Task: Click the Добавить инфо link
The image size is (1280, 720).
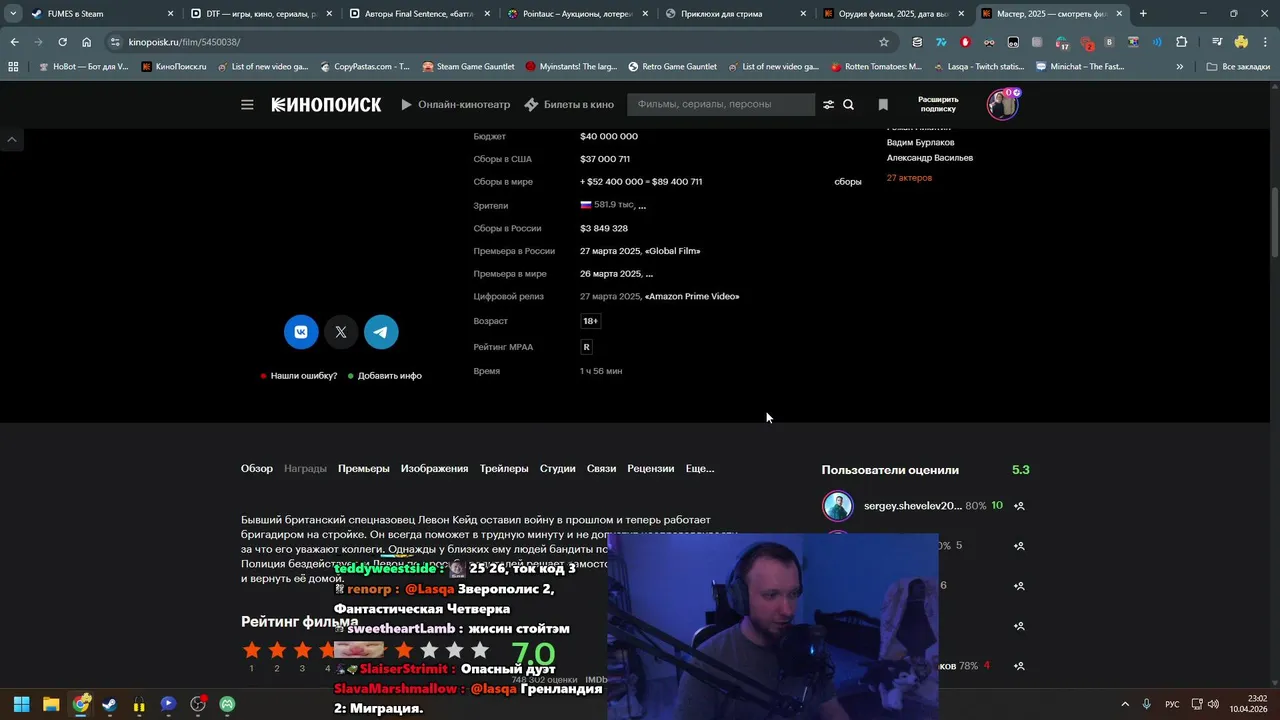Action: (x=390, y=376)
